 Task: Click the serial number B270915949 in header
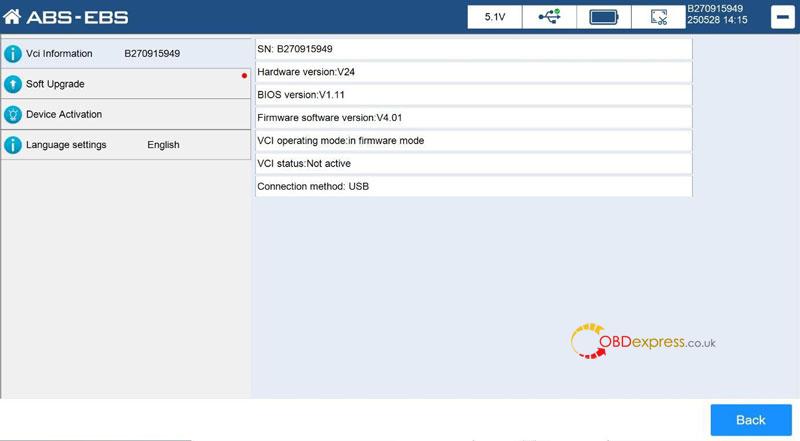(x=715, y=9)
